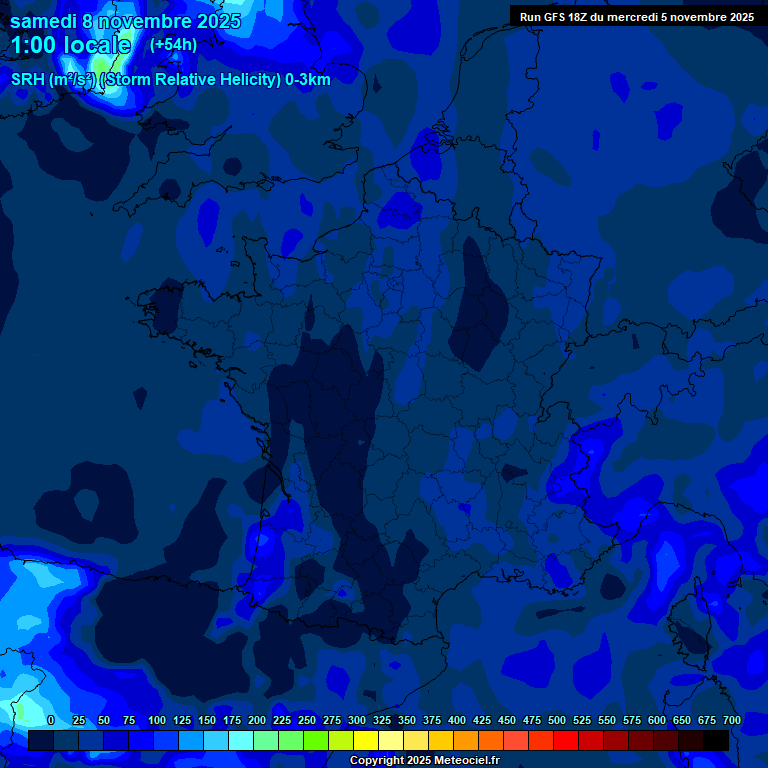This screenshot has width=768, height=768.
Task: Click the 1:00 locale time label
Action: coord(70,45)
